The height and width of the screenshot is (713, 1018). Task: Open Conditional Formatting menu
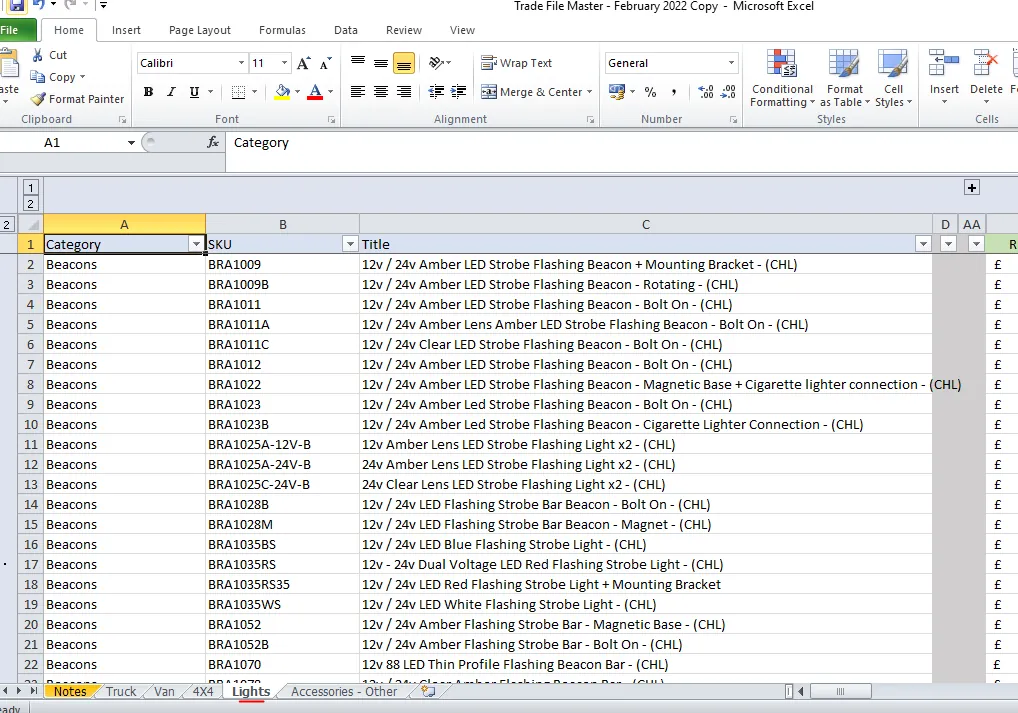tap(782, 79)
